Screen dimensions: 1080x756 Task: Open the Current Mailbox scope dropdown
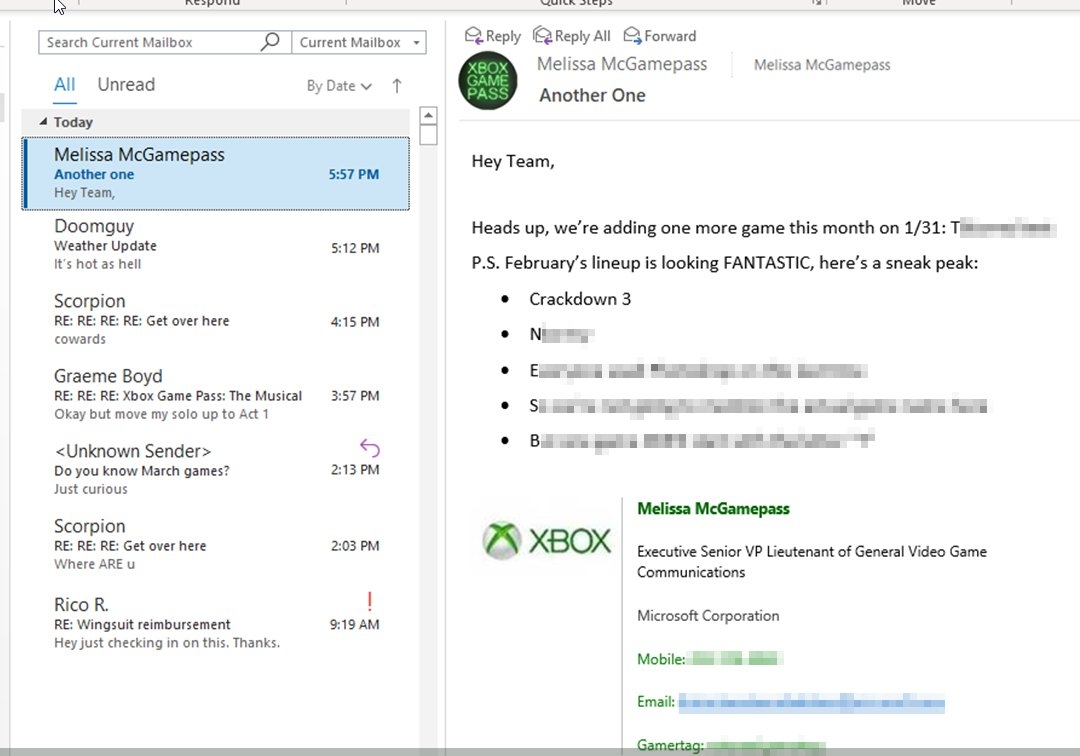(359, 42)
